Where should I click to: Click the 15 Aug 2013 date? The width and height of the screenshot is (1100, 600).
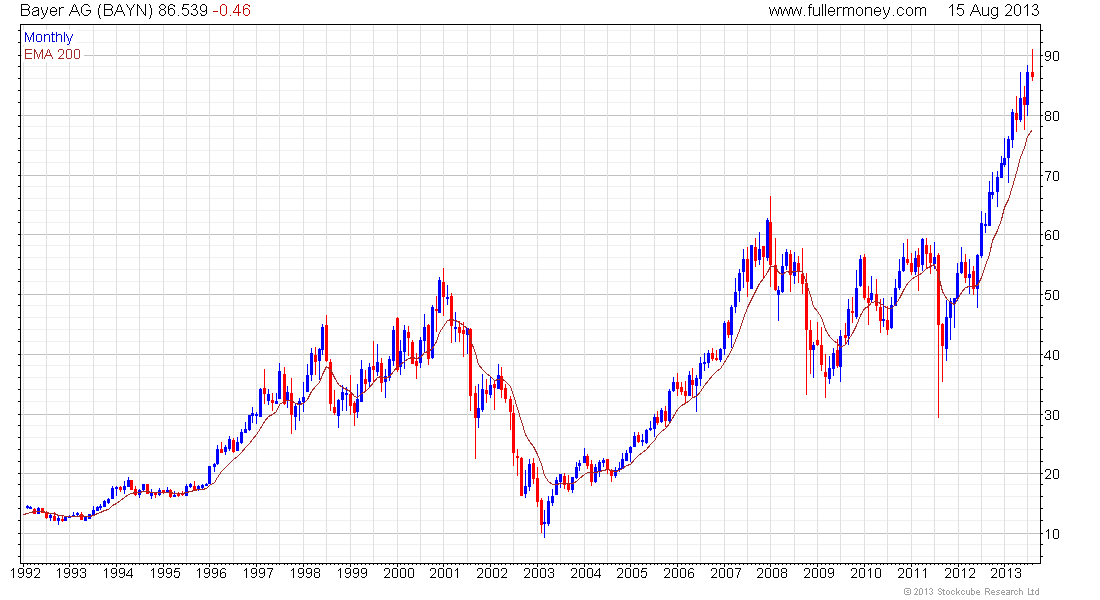(x=993, y=11)
